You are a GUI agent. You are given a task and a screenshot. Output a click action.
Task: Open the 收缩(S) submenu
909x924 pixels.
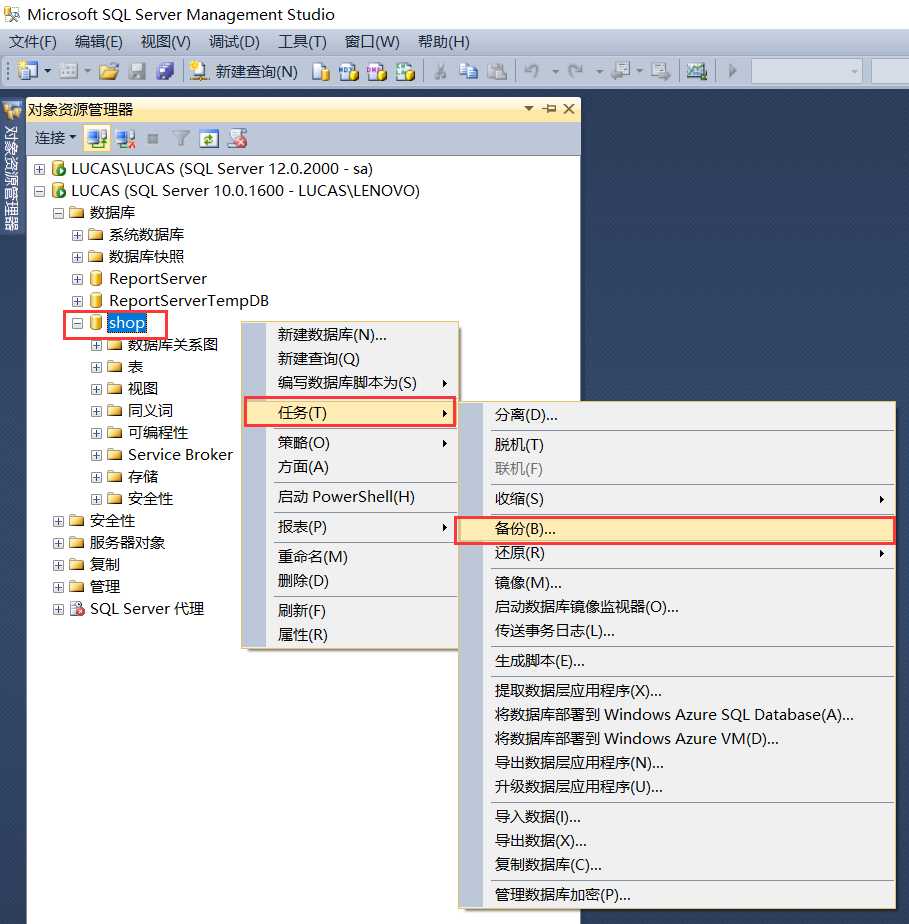coord(677,499)
